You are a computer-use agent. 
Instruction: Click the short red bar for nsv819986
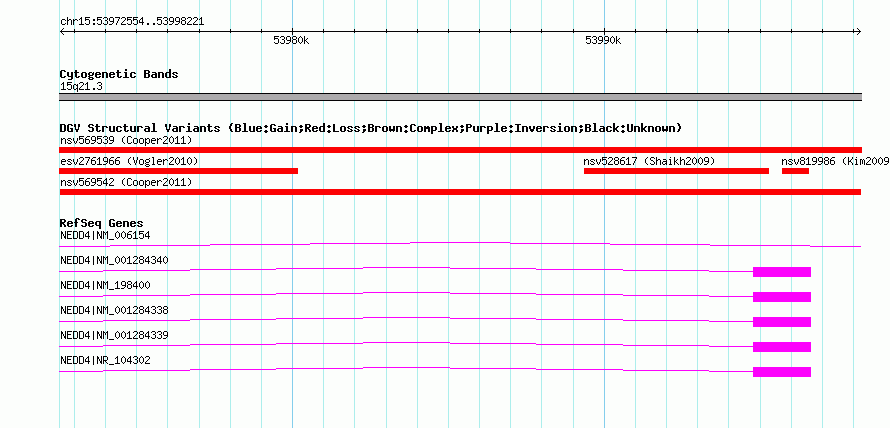pyautogui.click(x=795, y=171)
